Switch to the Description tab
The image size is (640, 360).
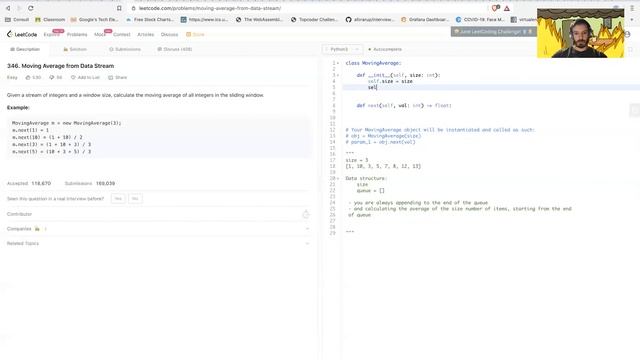tap(25, 49)
